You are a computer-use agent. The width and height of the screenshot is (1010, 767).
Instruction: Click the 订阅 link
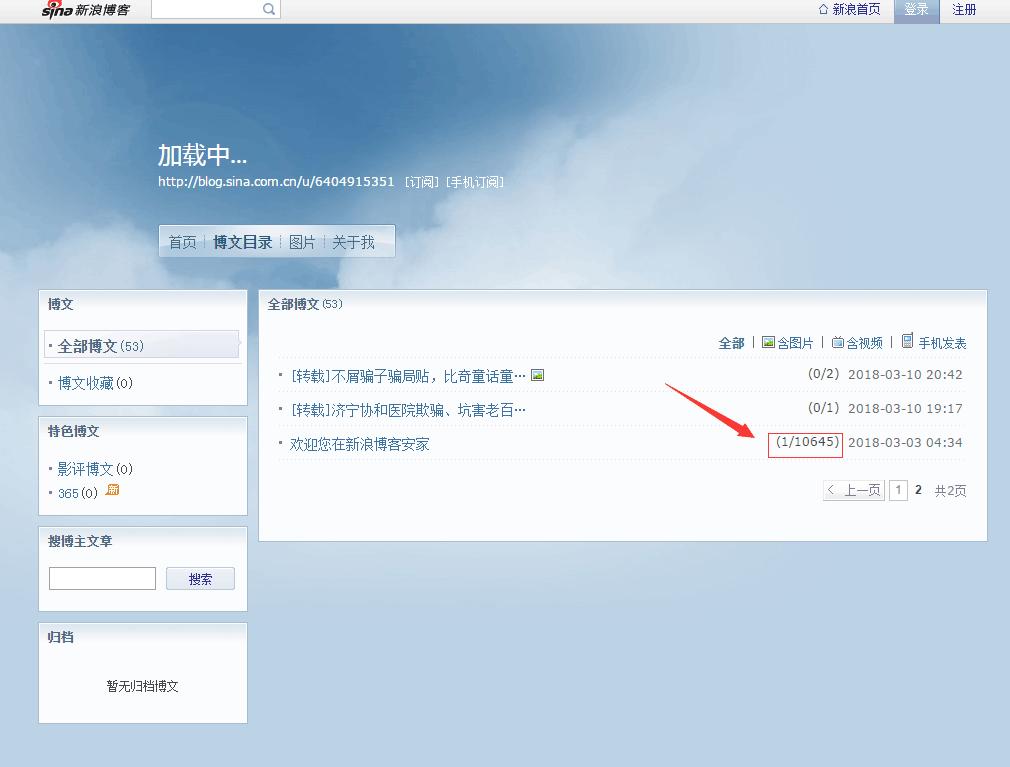(x=422, y=182)
